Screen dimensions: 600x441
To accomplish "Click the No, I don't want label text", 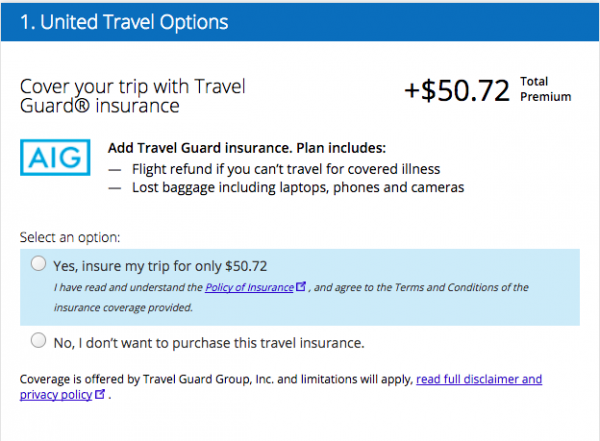I will coord(209,342).
